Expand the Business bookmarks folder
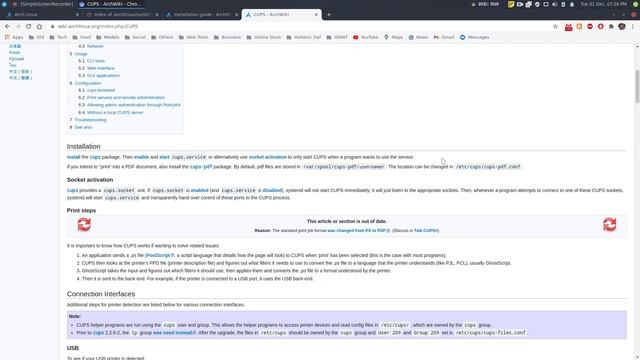 (227, 37)
